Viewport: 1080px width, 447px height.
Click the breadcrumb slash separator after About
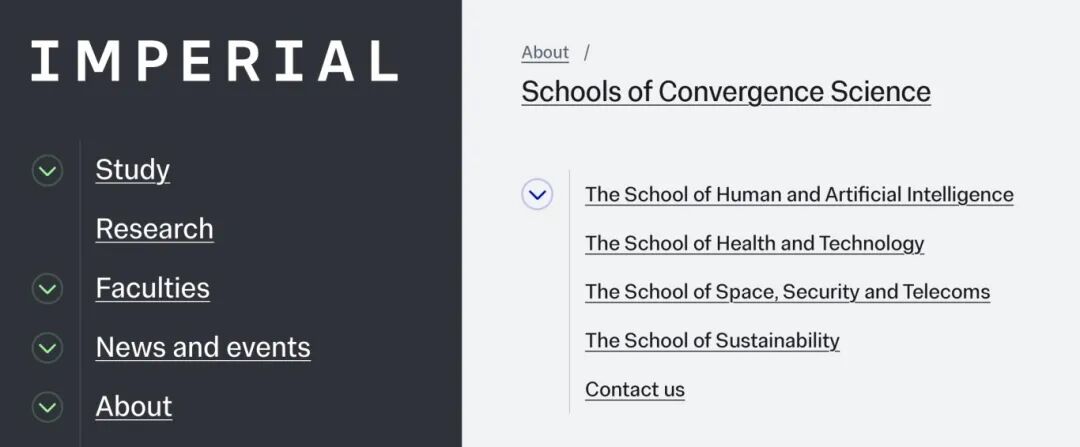tap(587, 52)
